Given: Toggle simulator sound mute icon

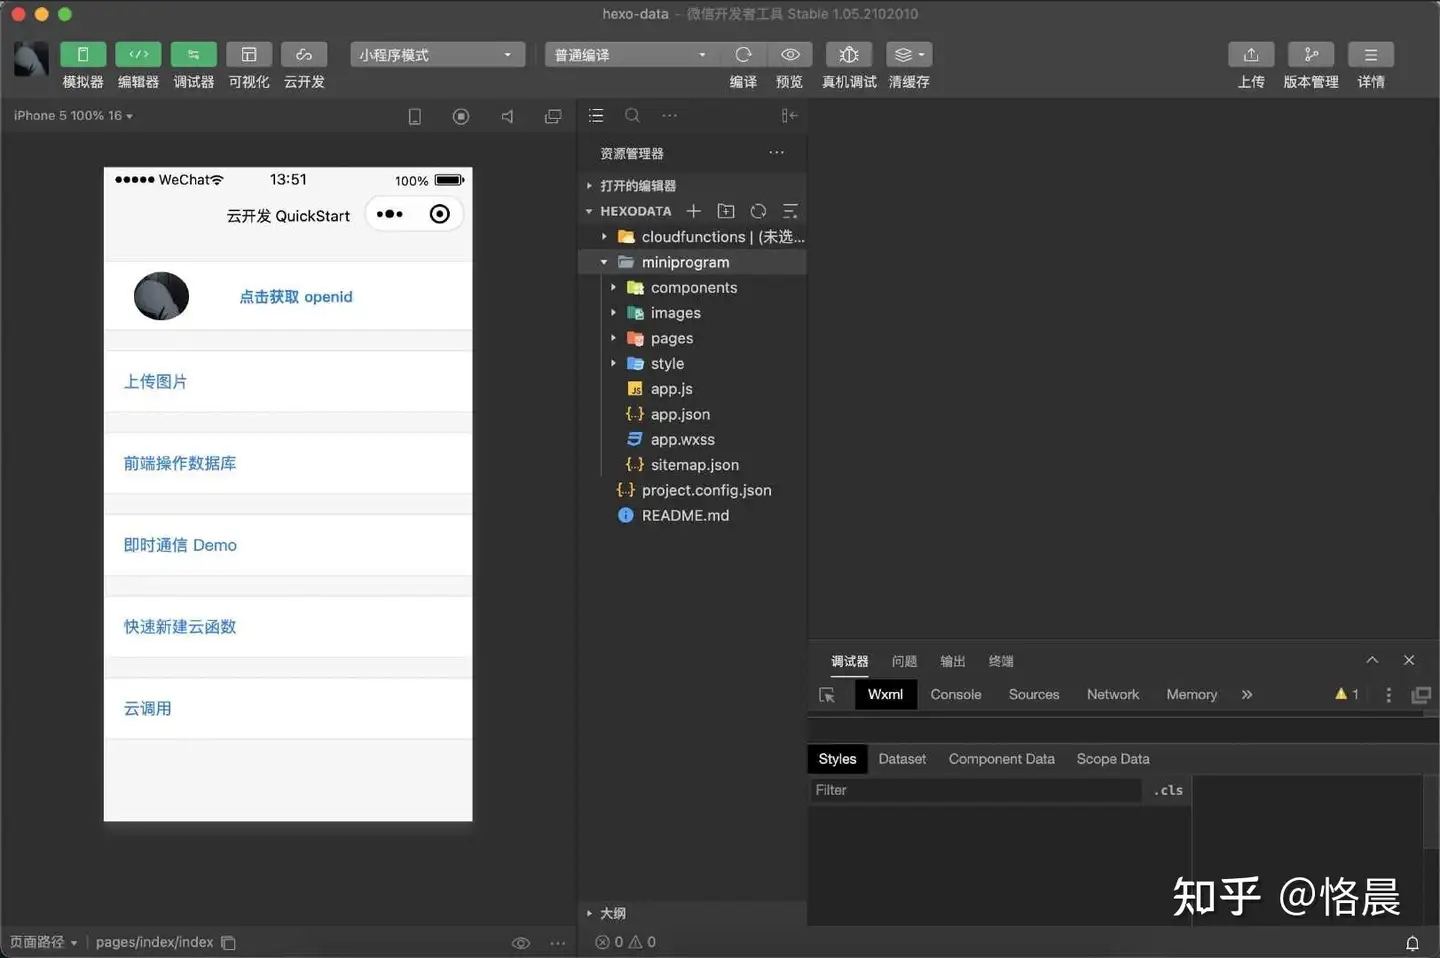Looking at the screenshot, I should (507, 116).
